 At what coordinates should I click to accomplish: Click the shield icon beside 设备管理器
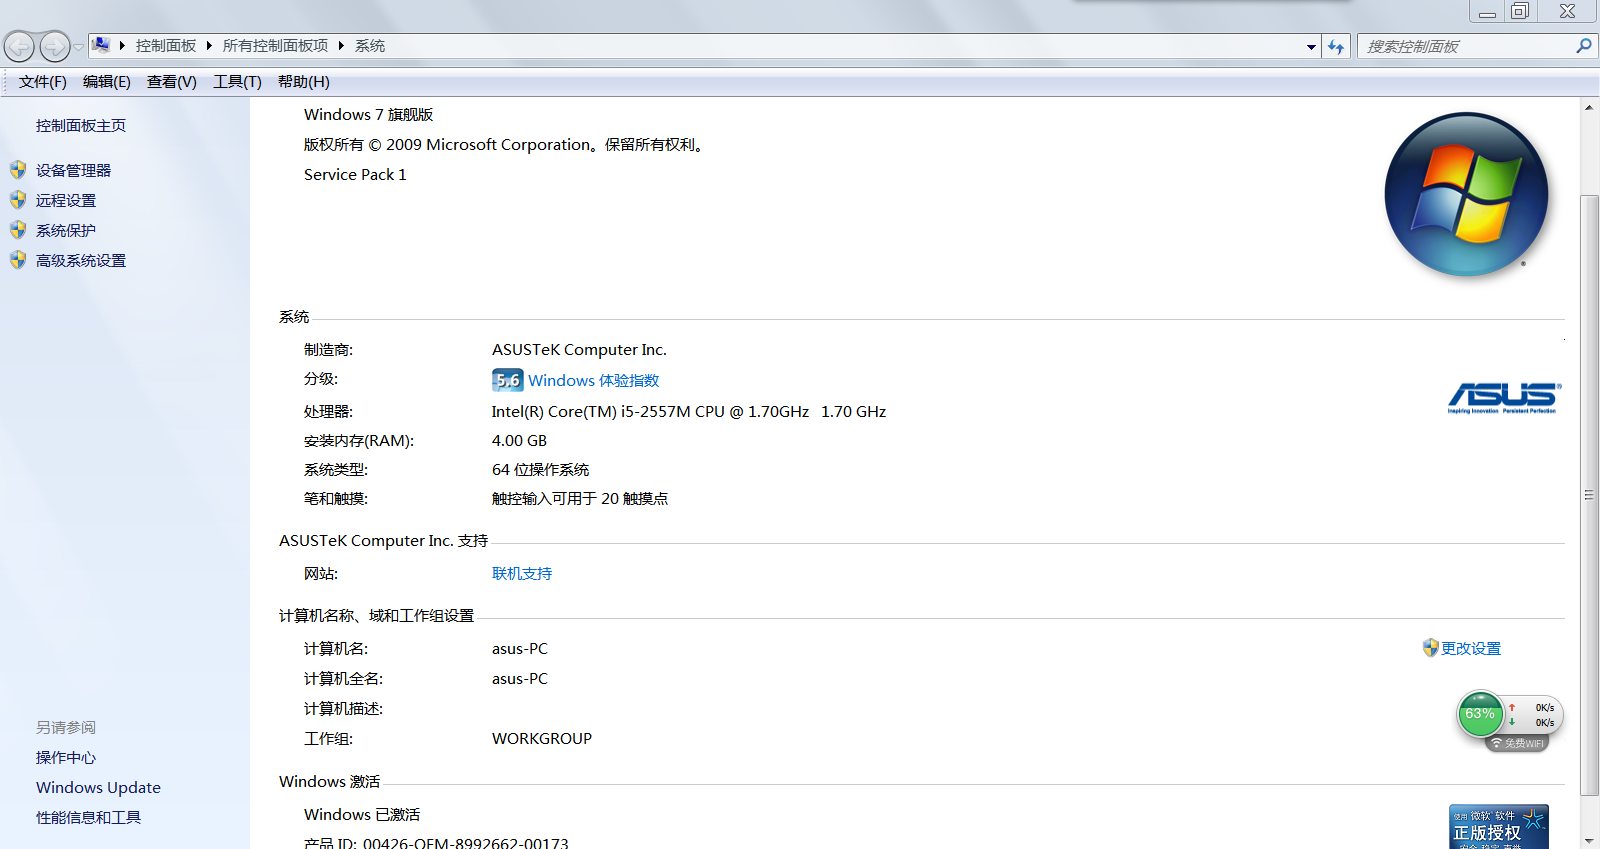tap(18, 170)
